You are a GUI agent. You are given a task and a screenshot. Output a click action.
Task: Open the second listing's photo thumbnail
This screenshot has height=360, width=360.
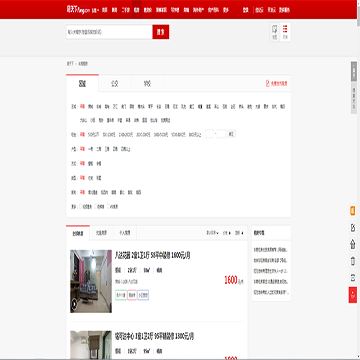tap(91, 345)
